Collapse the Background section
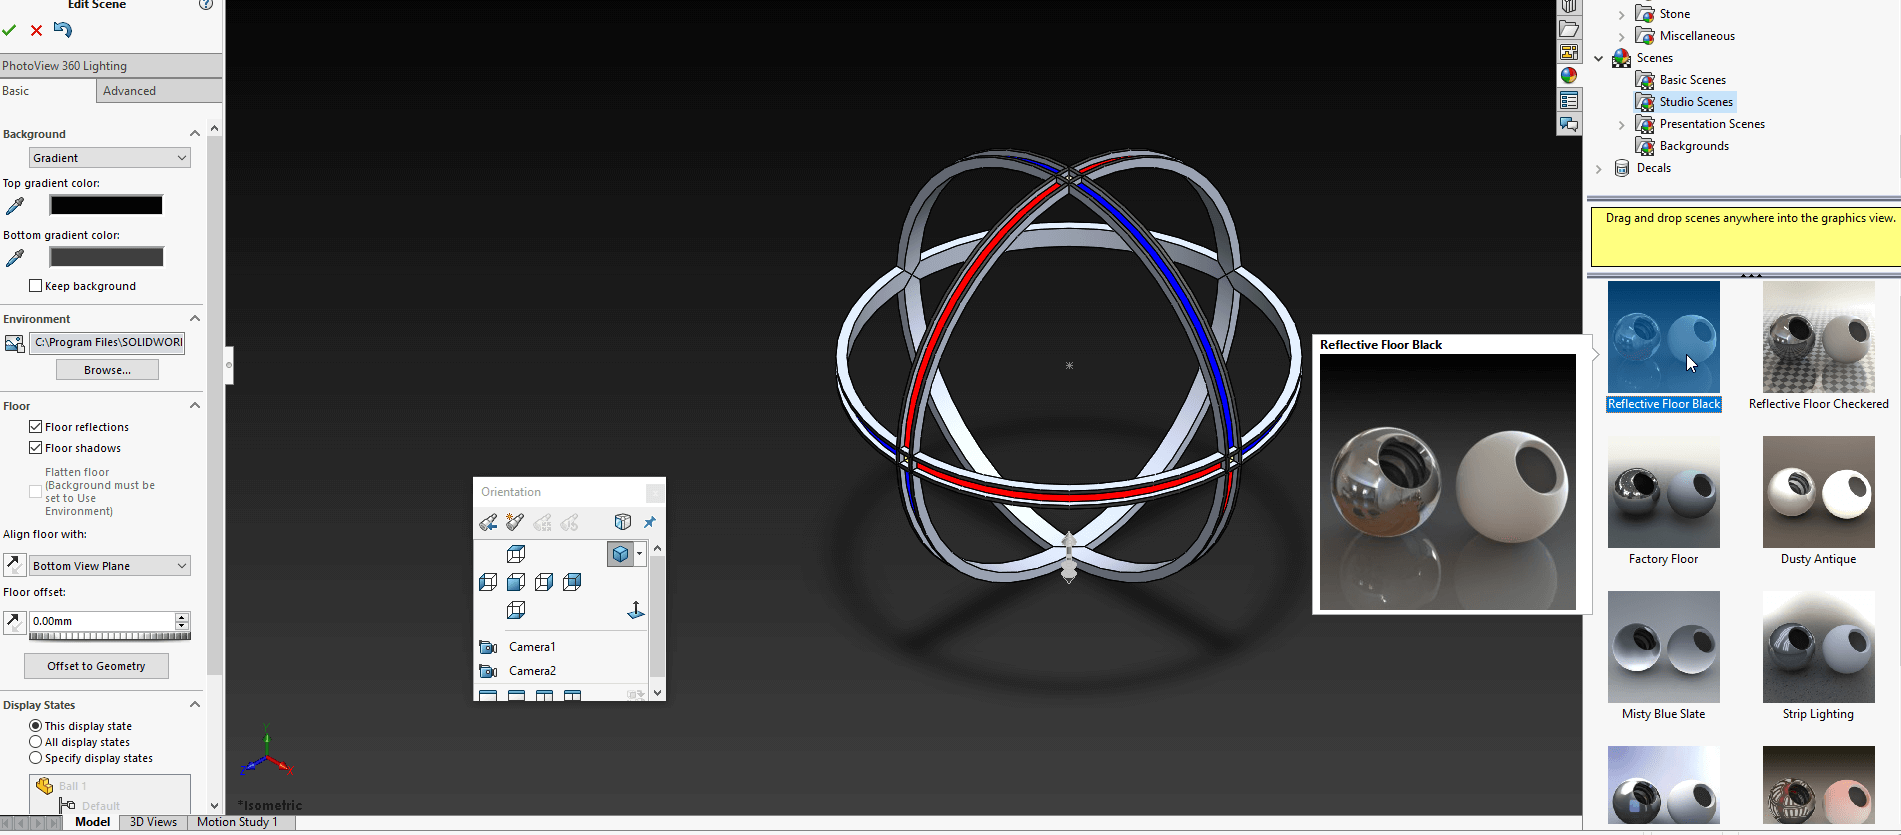 [195, 134]
